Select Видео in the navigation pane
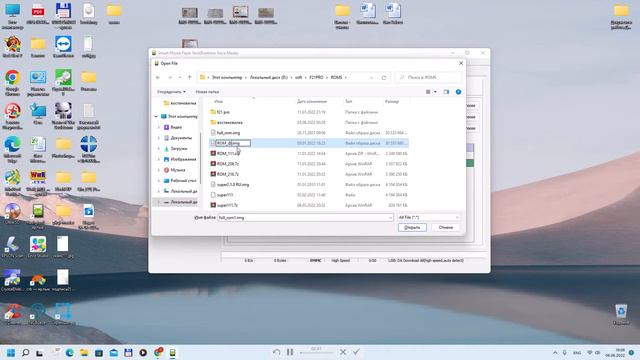 (176, 127)
